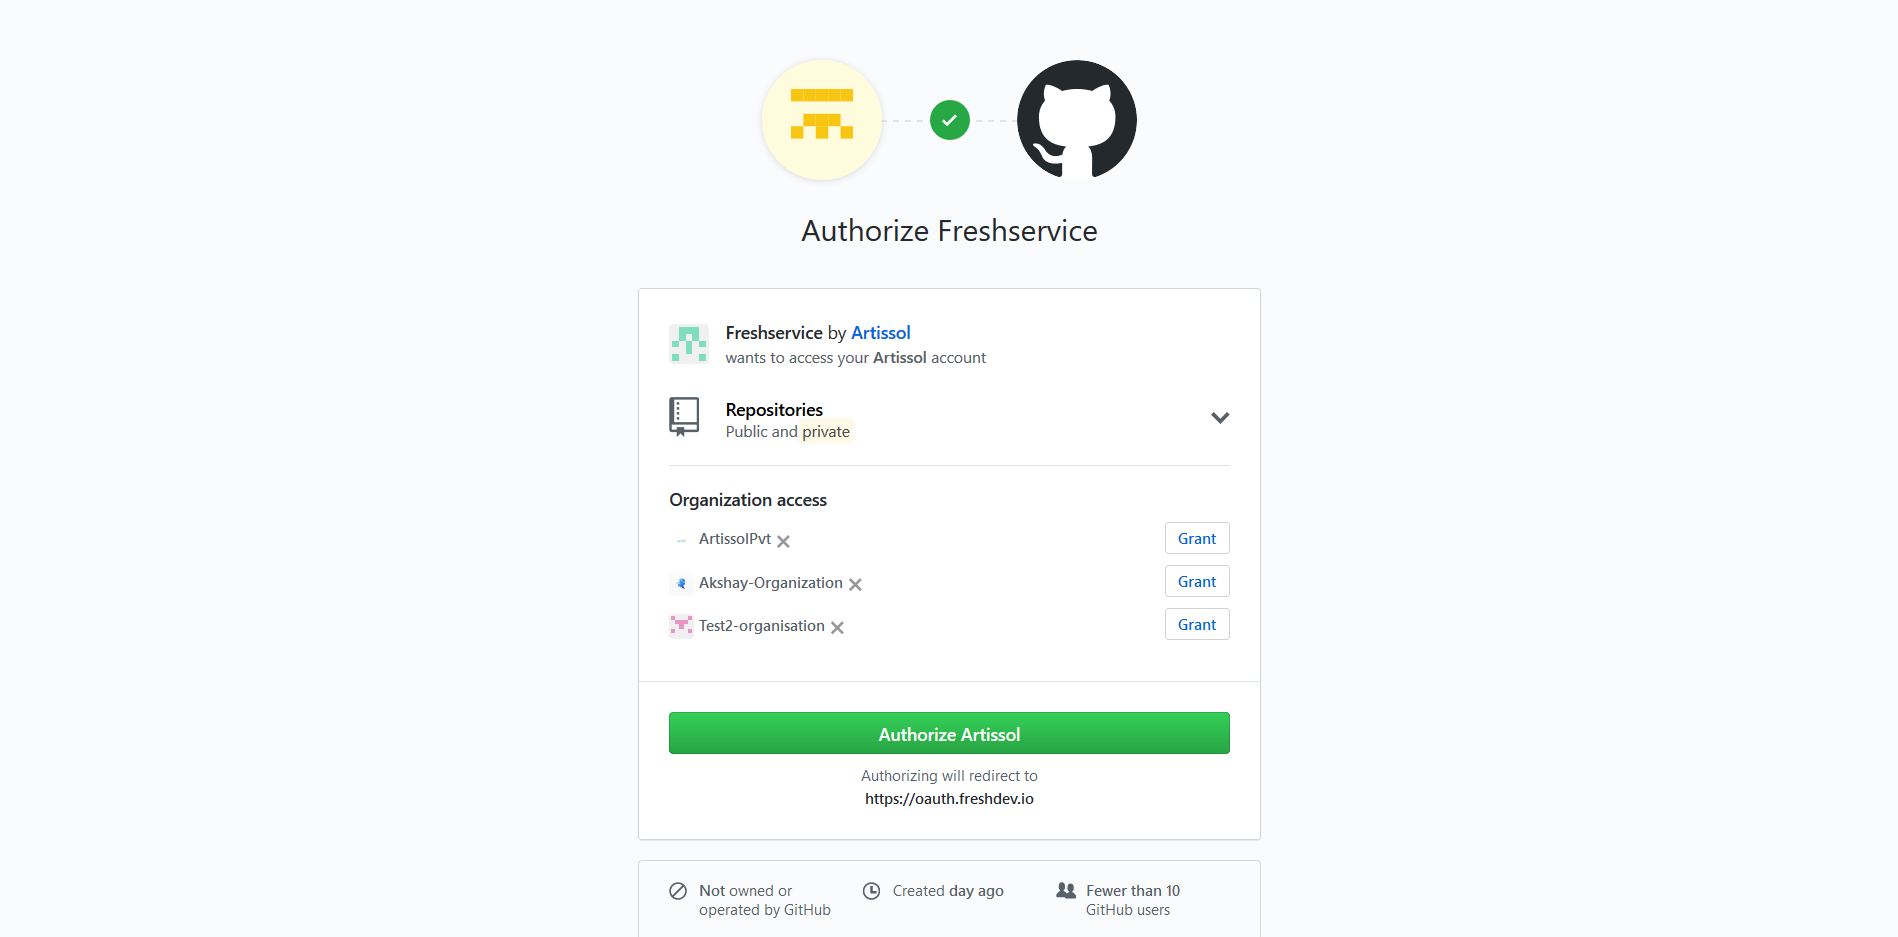Click the yellow Freshservice app logo

(x=822, y=120)
